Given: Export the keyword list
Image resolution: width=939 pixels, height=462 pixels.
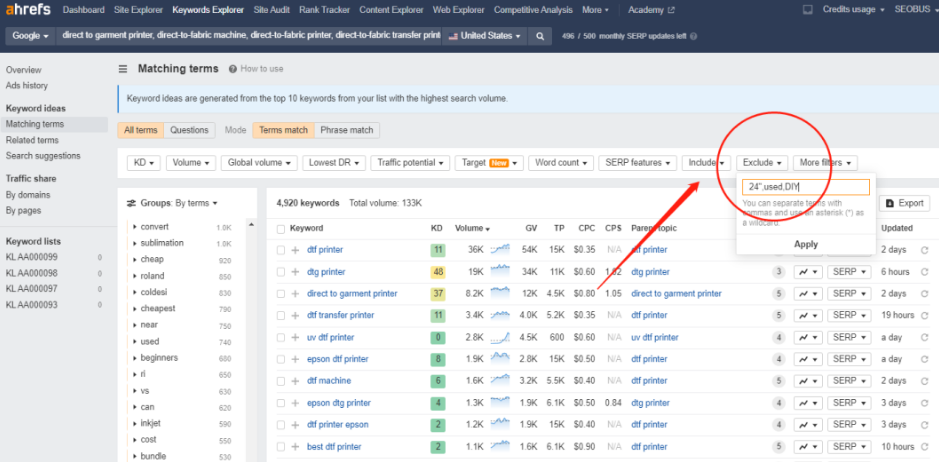Looking at the screenshot, I should tap(904, 203).
